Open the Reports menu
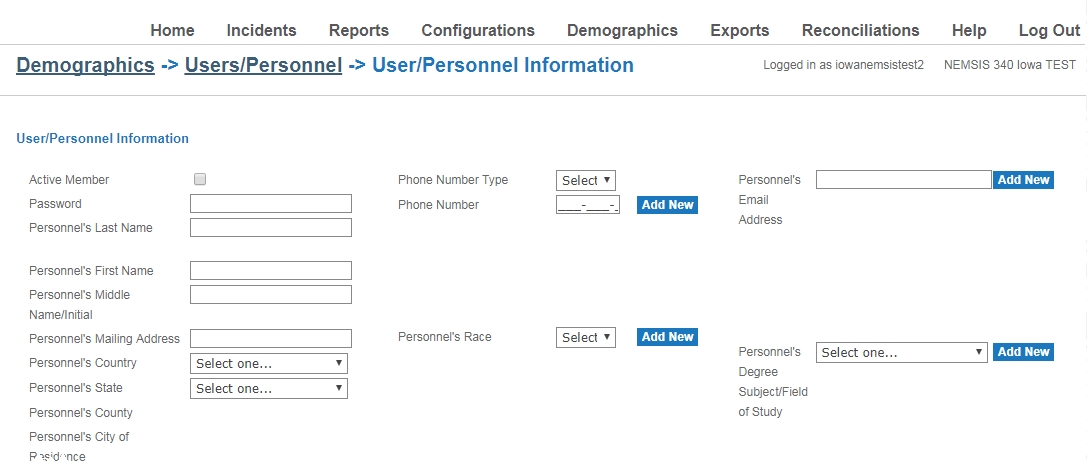This screenshot has width=1087, height=462. 359,30
